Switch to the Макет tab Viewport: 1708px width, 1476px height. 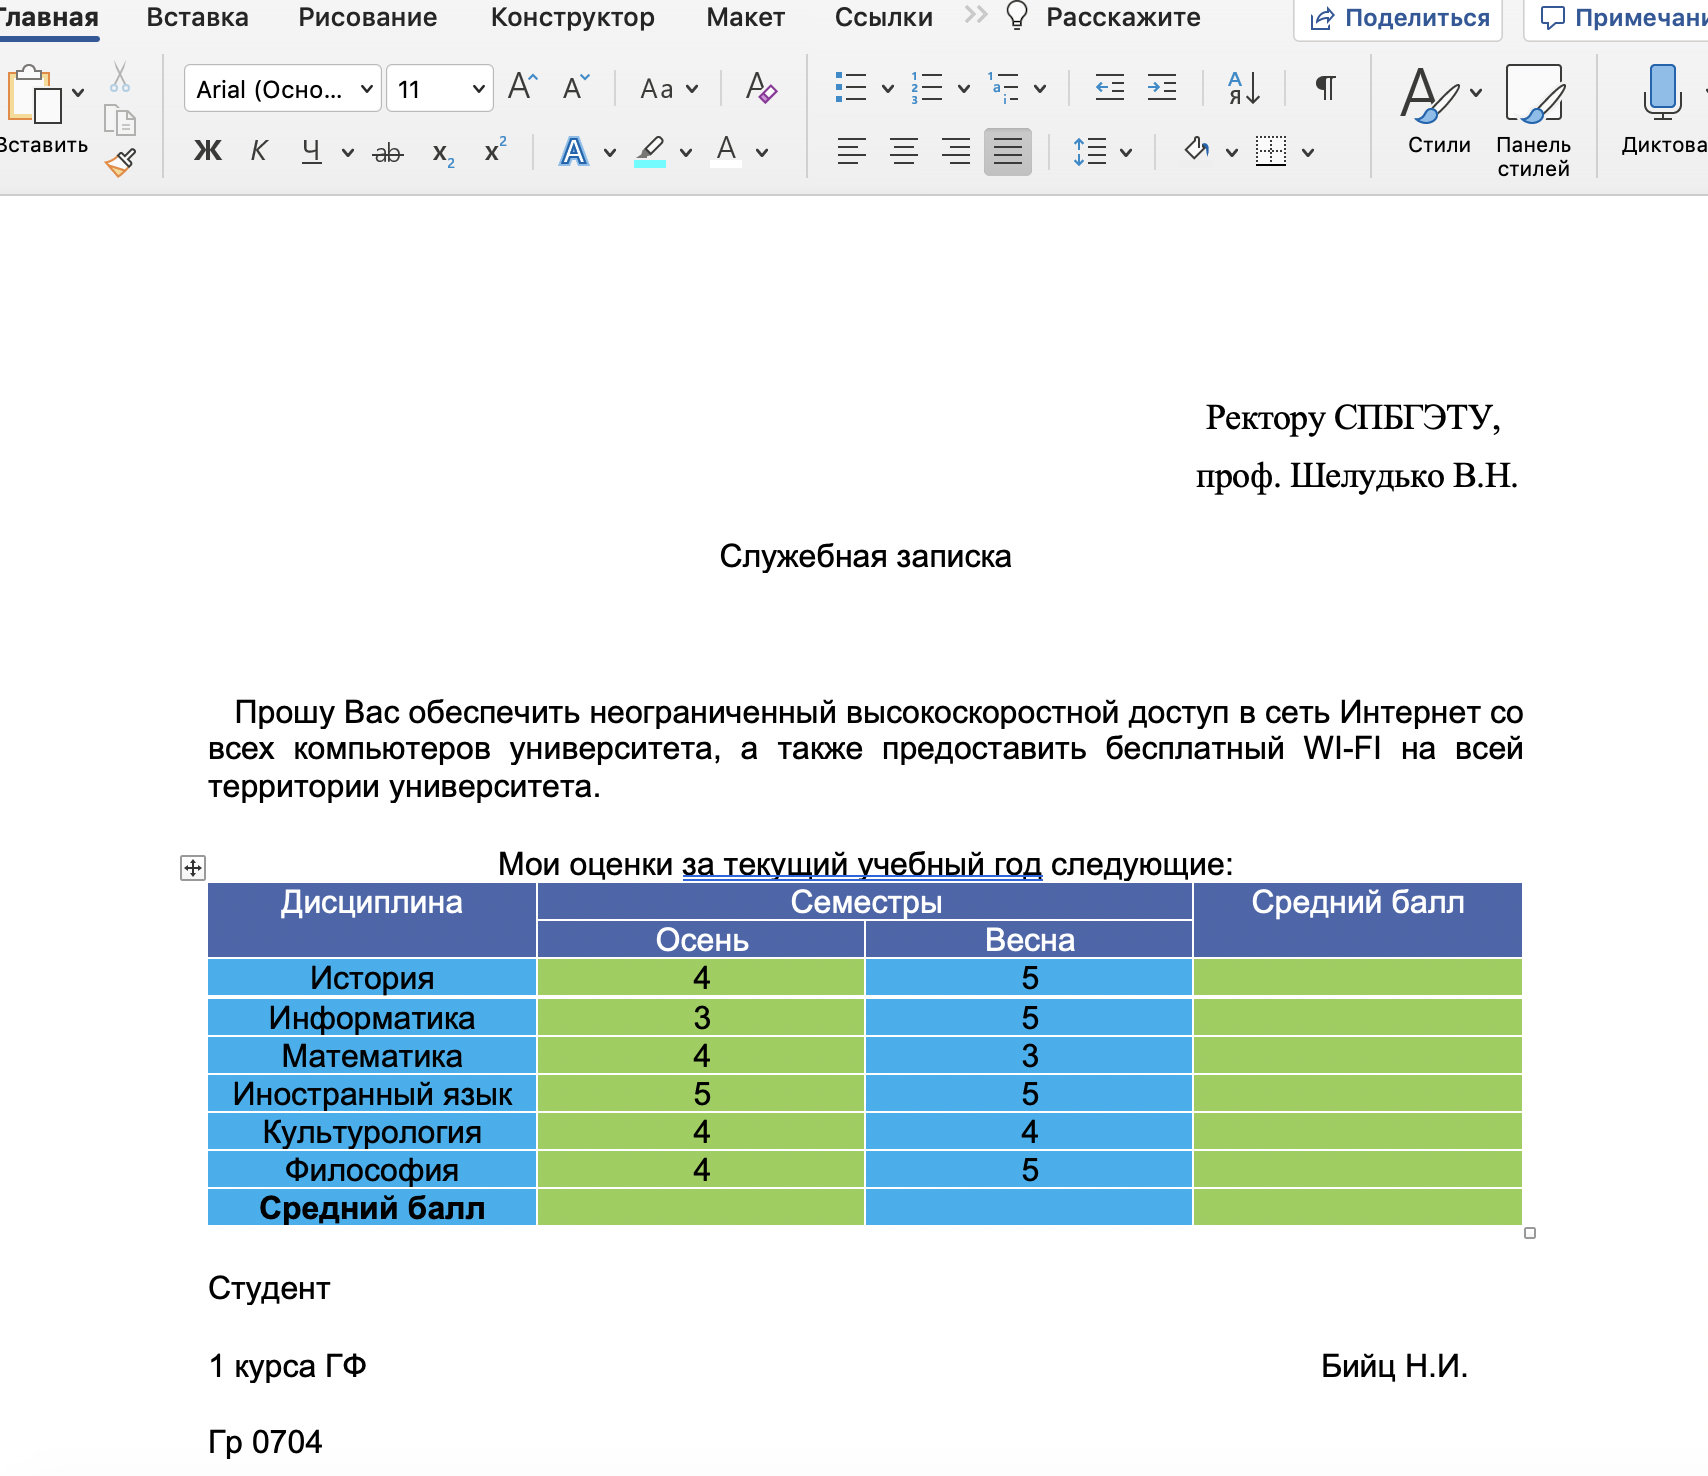[745, 18]
